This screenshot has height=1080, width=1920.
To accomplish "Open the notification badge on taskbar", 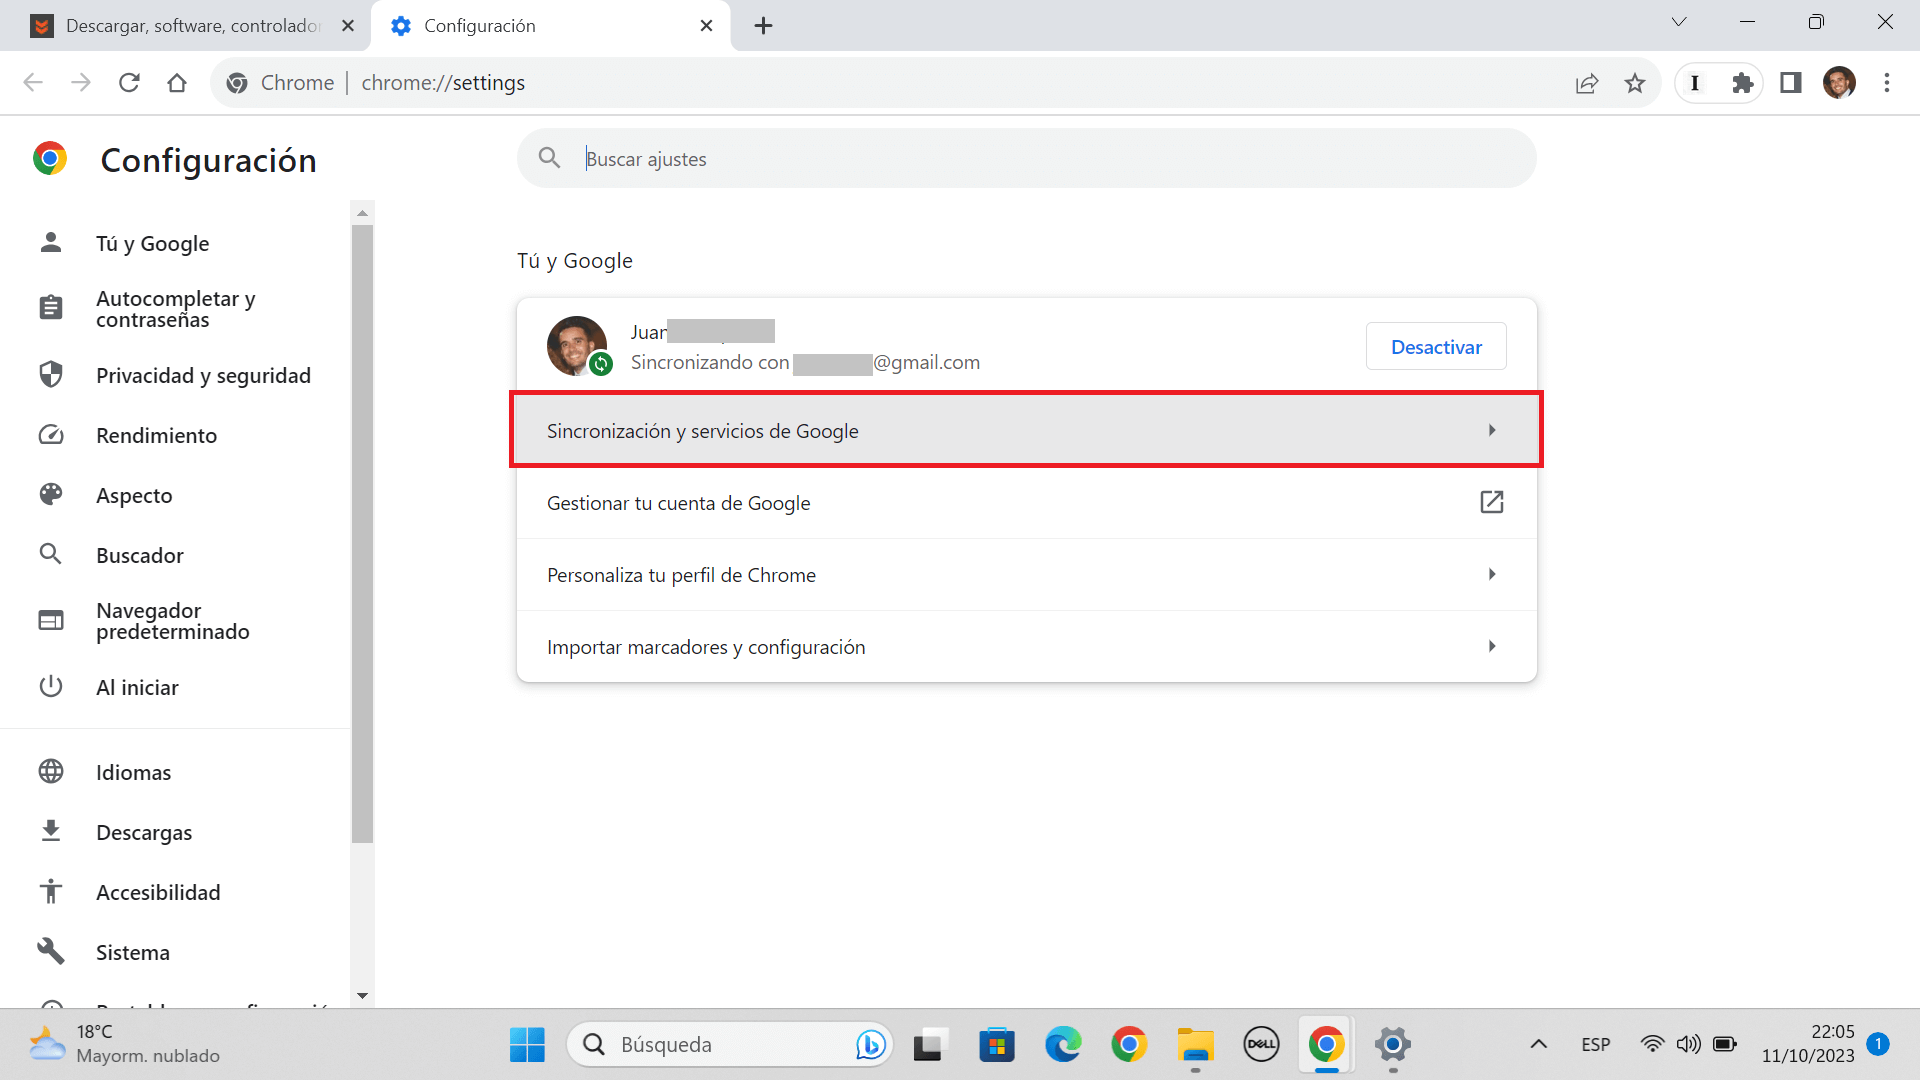I will click(1878, 1044).
